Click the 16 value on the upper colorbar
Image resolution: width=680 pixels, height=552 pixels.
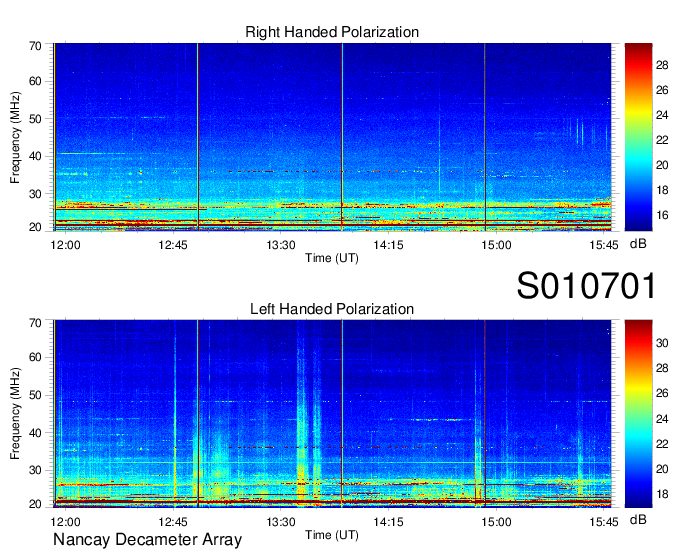click(662, 215)
